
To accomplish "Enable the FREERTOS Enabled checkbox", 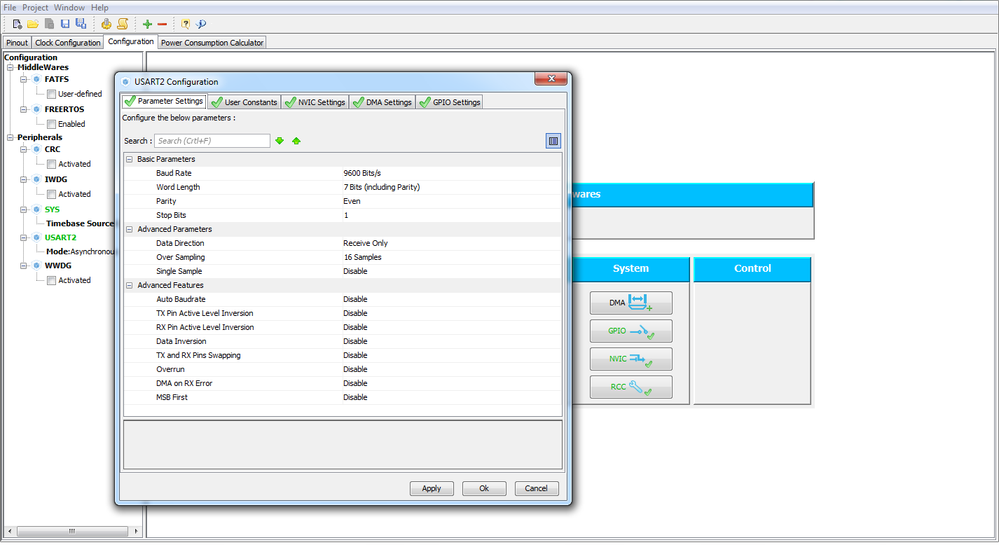I will (x=52, y=124).
